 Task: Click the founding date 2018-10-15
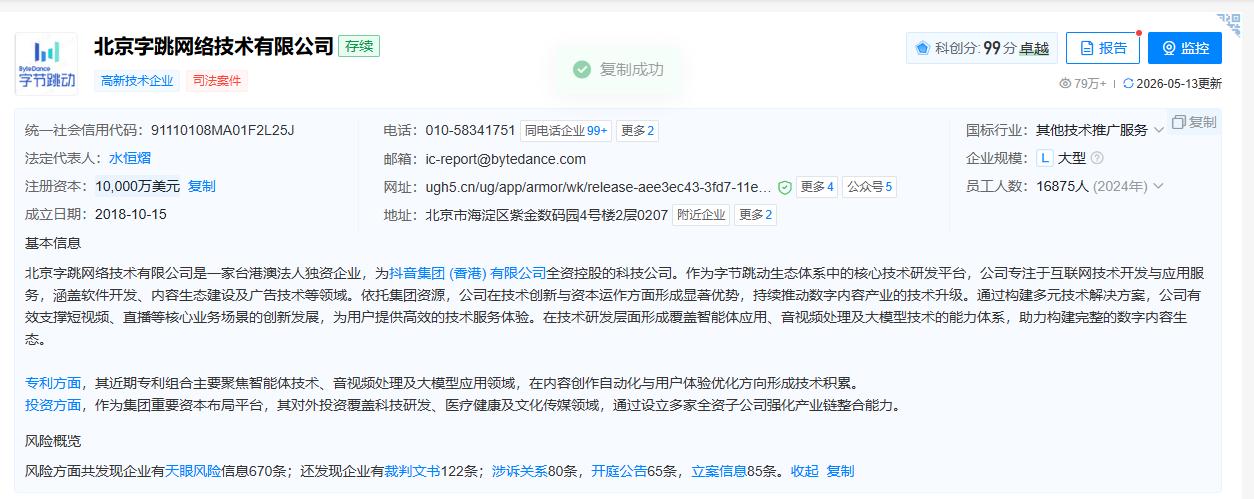point(131,214)
